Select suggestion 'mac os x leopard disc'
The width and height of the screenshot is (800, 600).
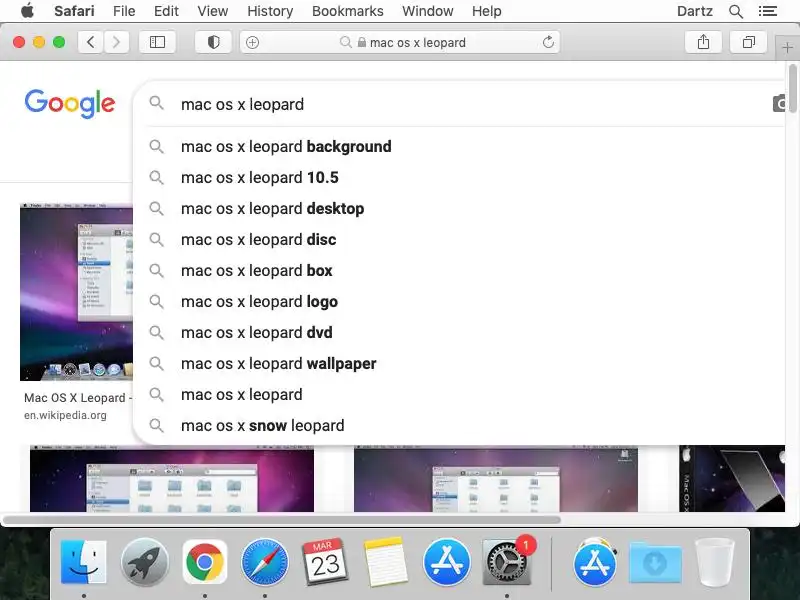[x=459, y=240]
